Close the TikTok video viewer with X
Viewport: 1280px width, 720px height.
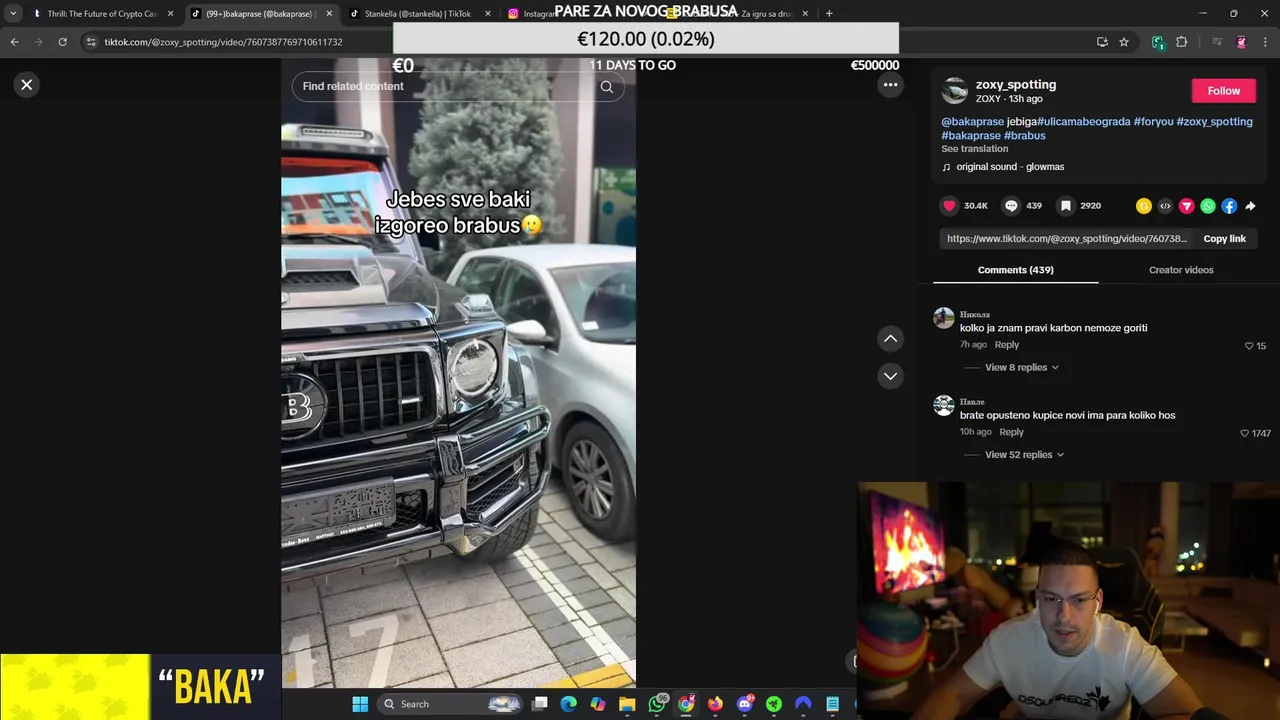pyautogui.click(x=27, y=85)
